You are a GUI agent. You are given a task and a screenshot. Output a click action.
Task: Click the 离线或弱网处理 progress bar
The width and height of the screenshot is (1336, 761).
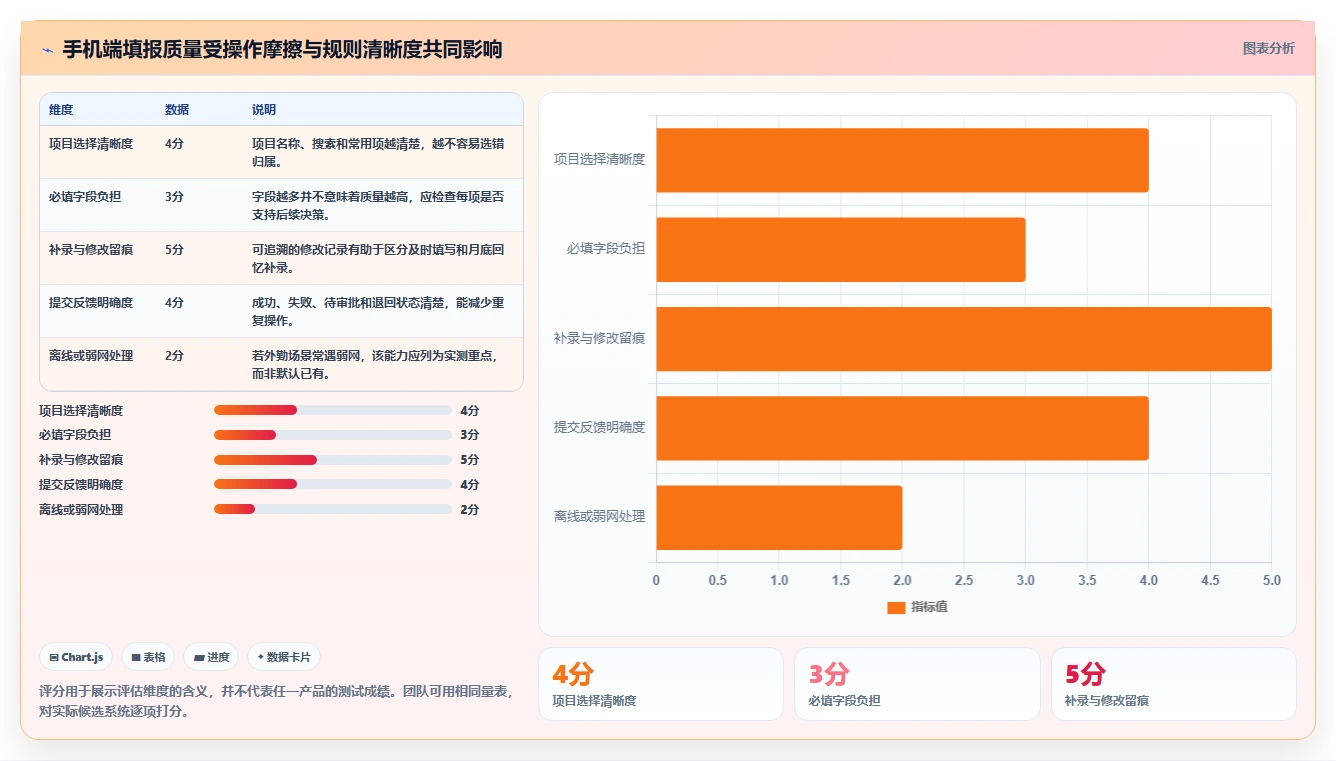click(x=333, y=509)
